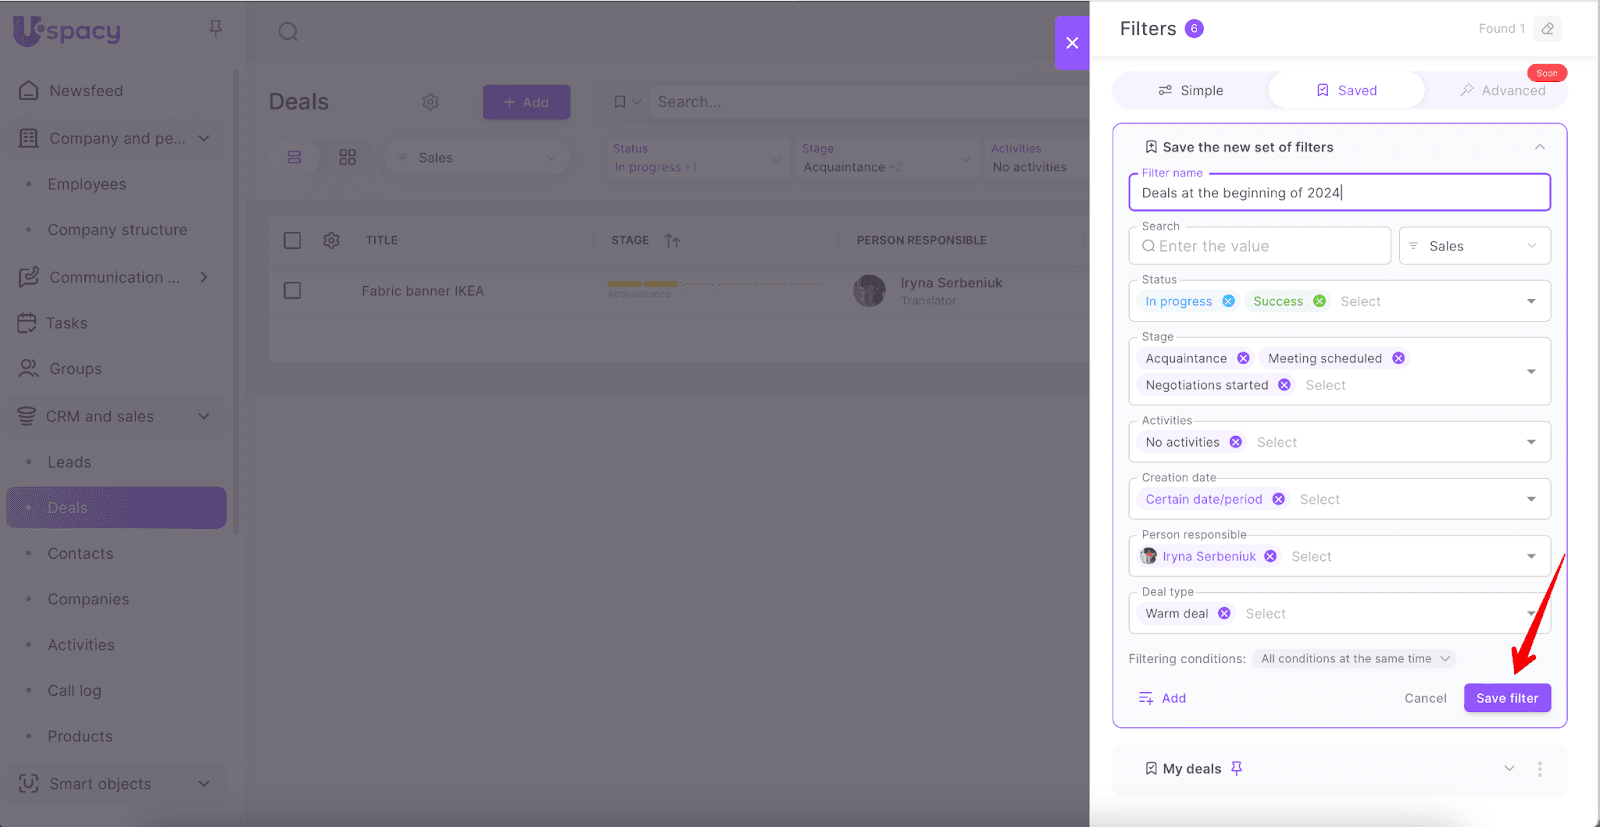This screenshot has width=1600, height=827.
Task: Collapse the 'Save the new set of filters' section
Action: coord(1539,147)
